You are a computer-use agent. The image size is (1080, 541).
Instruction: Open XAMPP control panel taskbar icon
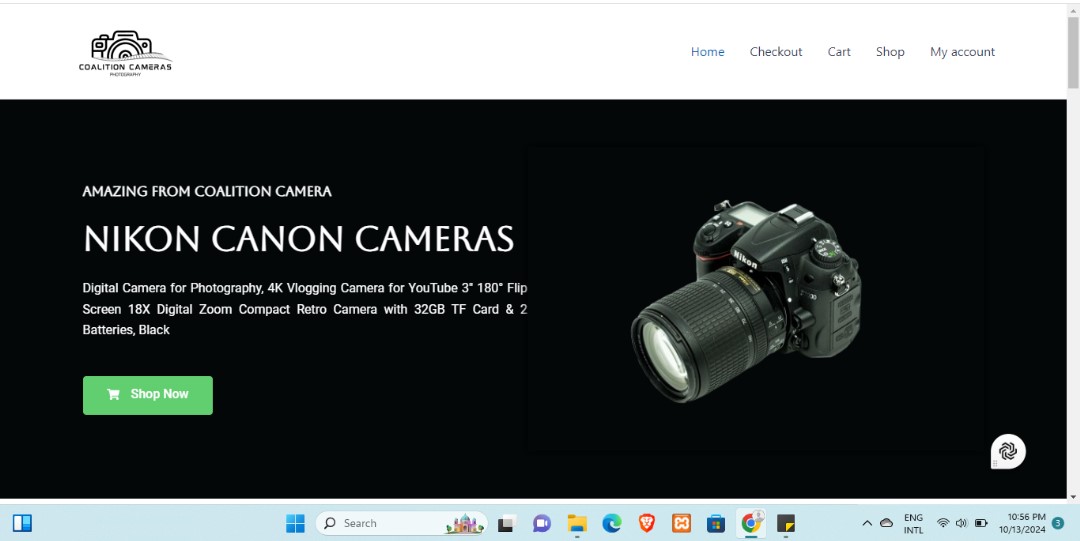(x=681, y=524)
